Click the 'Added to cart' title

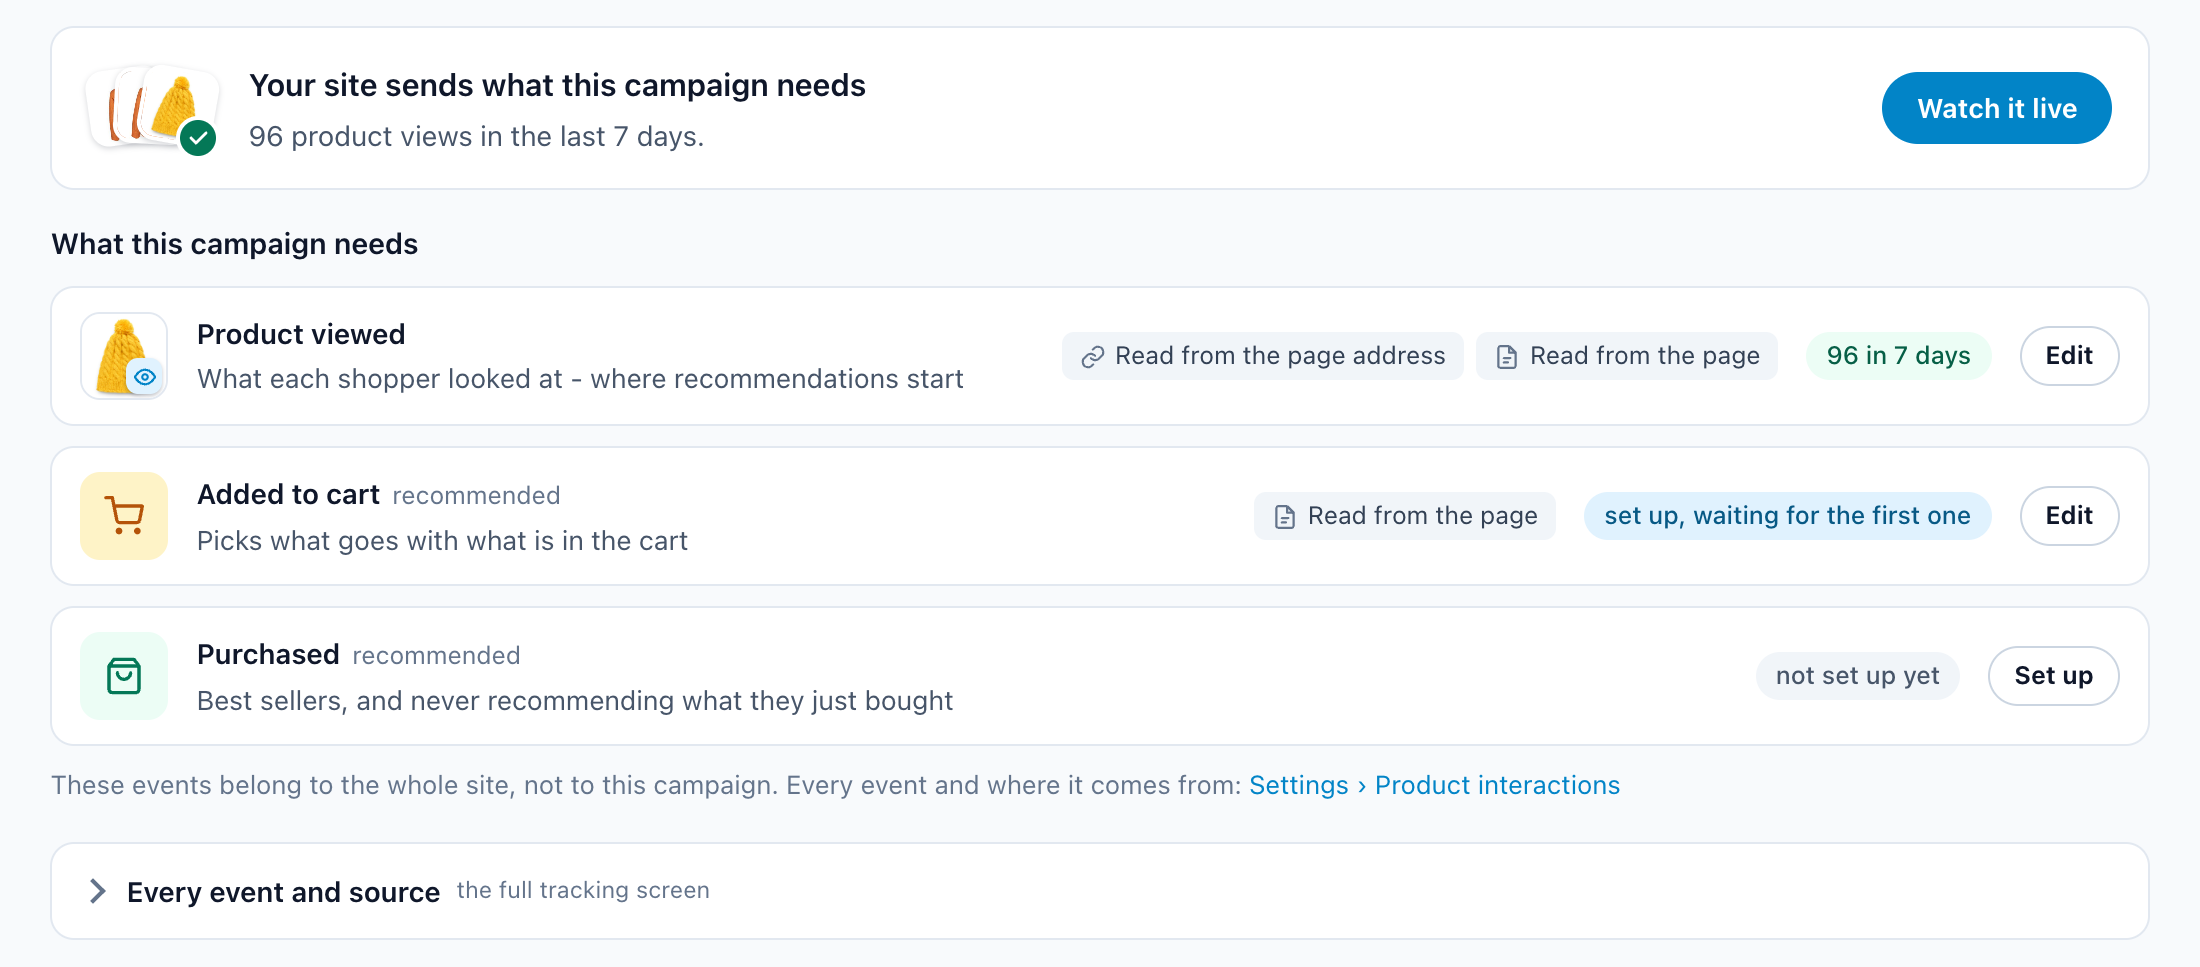pyautogui.click(x=288, y=494)
